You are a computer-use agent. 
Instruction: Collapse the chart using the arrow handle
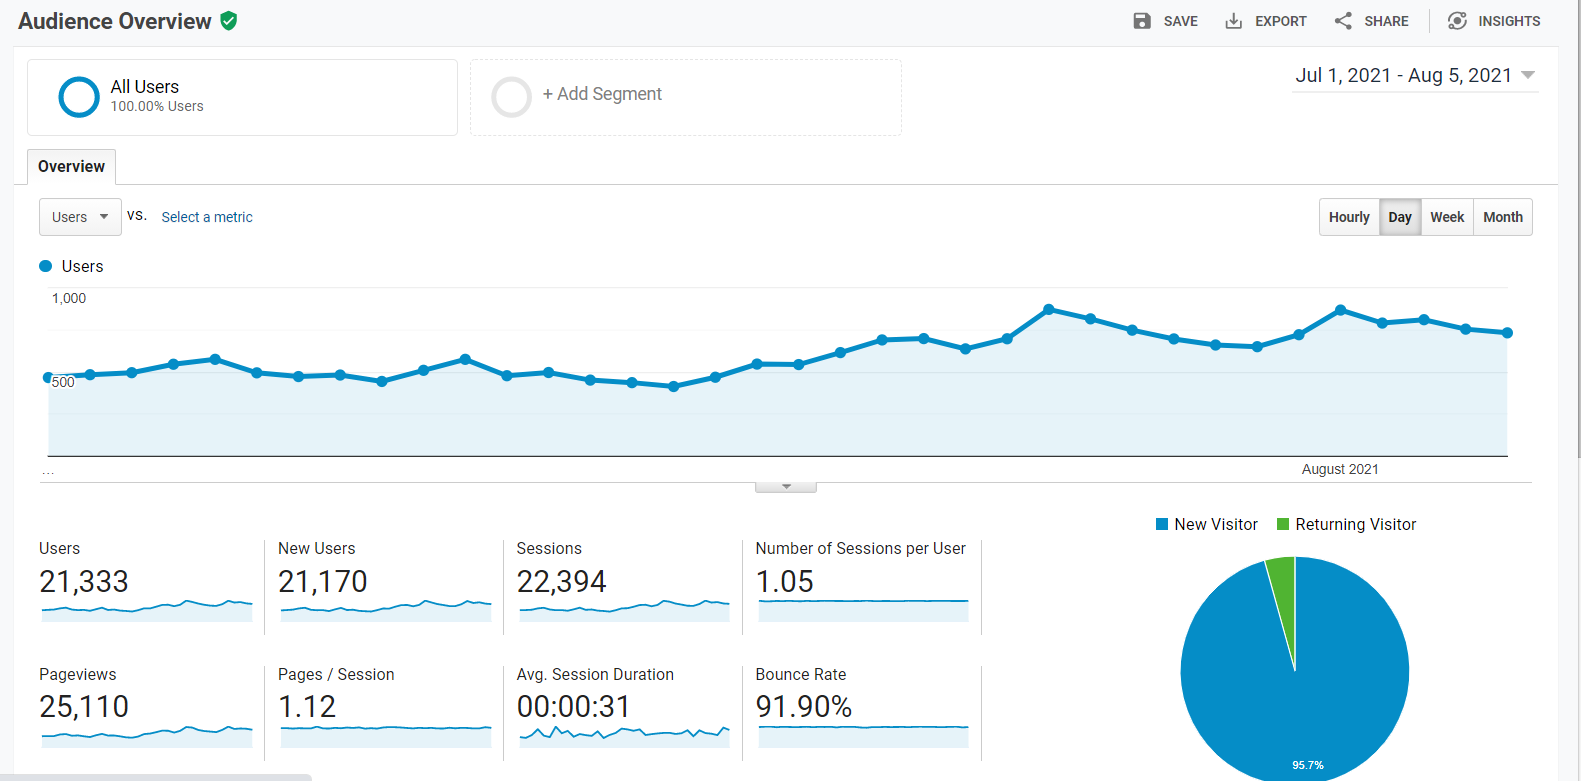[x=786, y=487]
